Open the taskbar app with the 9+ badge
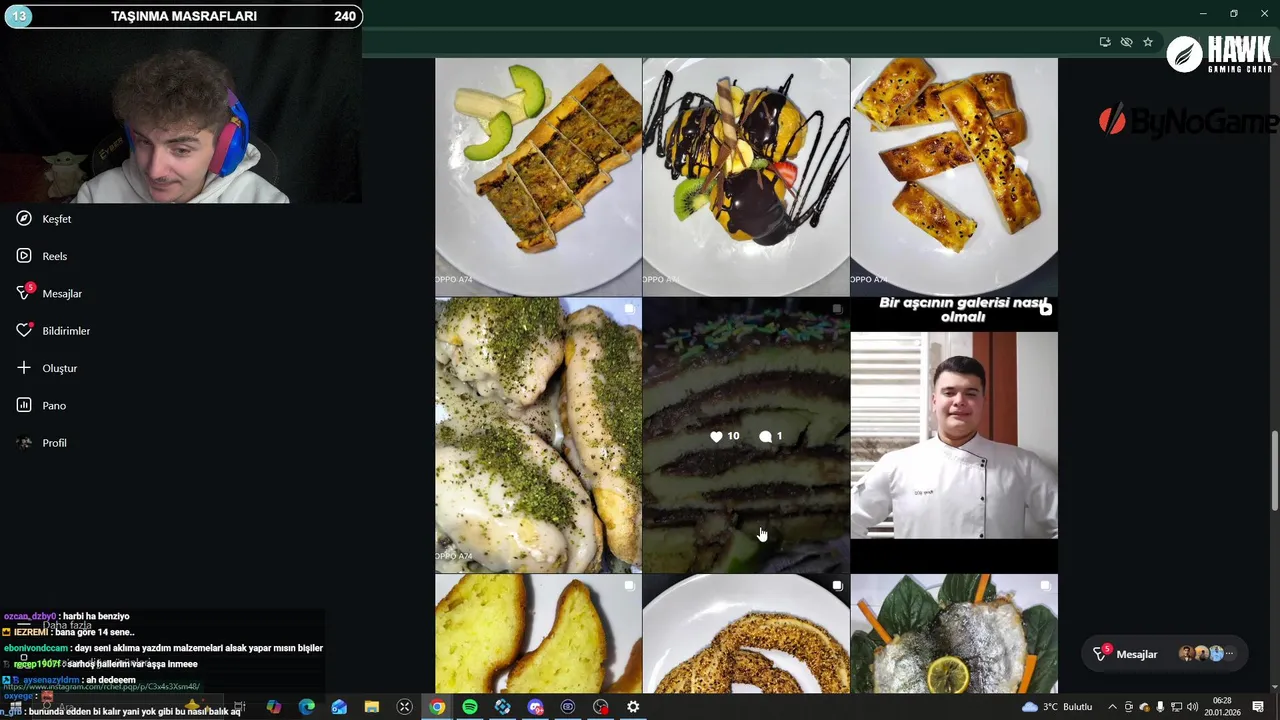This screenshot has height=720, width=1280. pos(535,707)
